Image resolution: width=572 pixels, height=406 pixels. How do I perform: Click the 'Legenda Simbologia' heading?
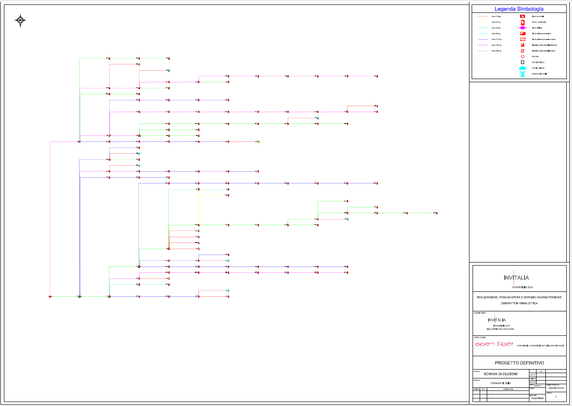(519, 9)
